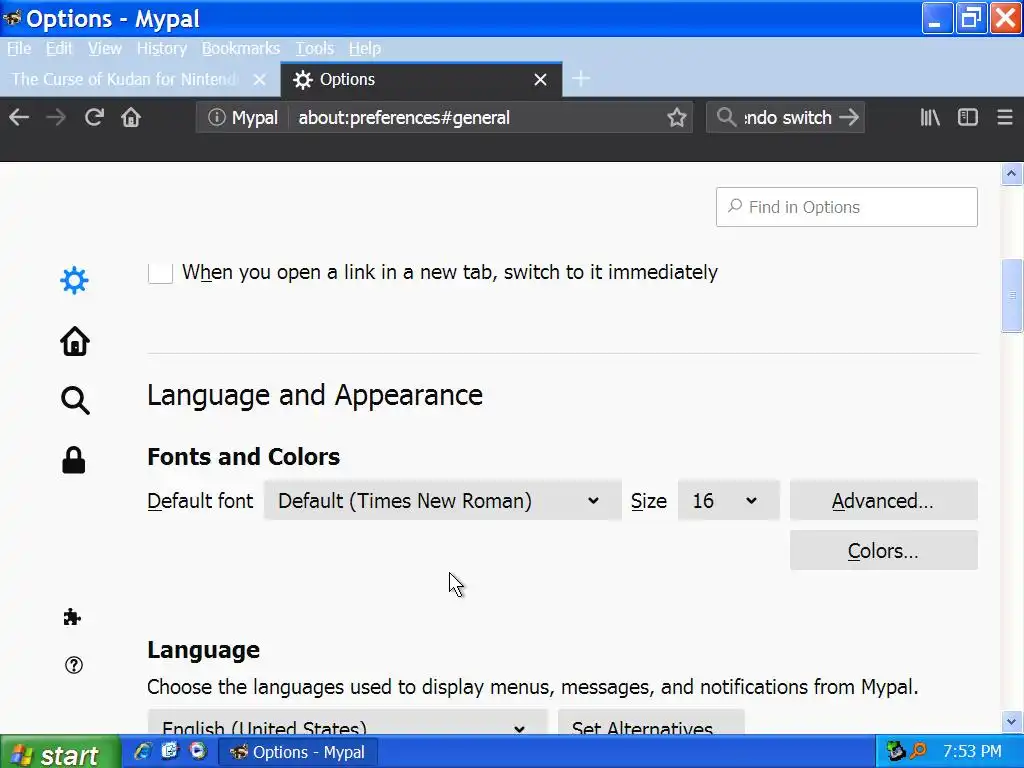Close the Curse of Kudan tab
Screen dimensions: 1024x768
coord(259,80)
